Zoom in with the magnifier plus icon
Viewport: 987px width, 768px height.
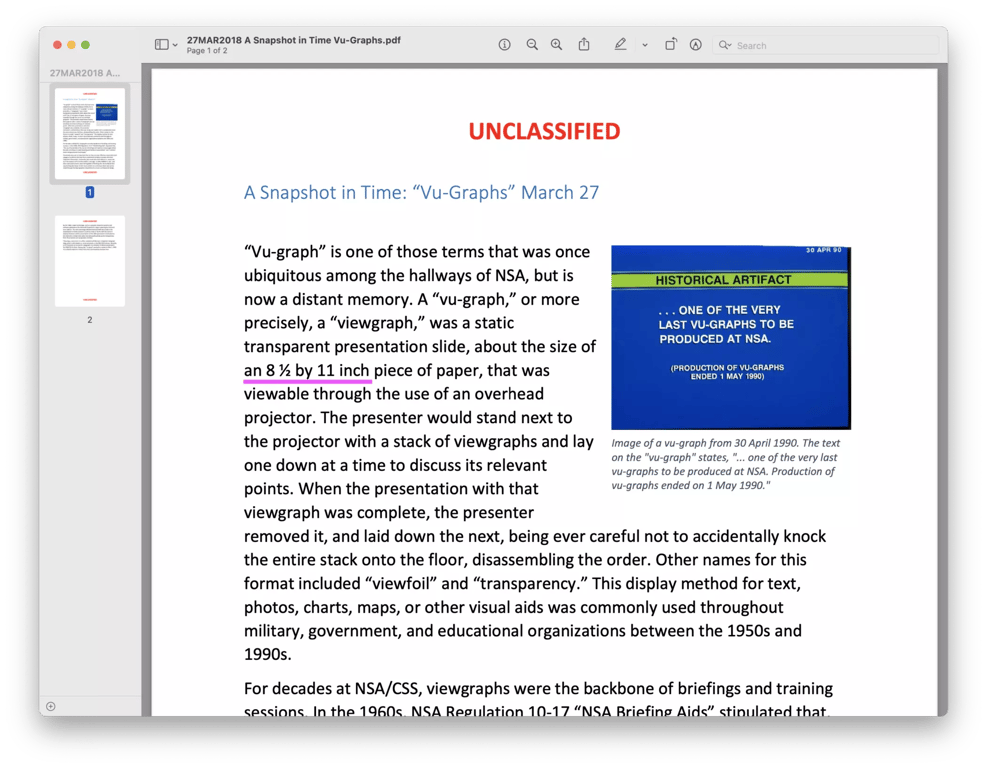pos(556,45)
